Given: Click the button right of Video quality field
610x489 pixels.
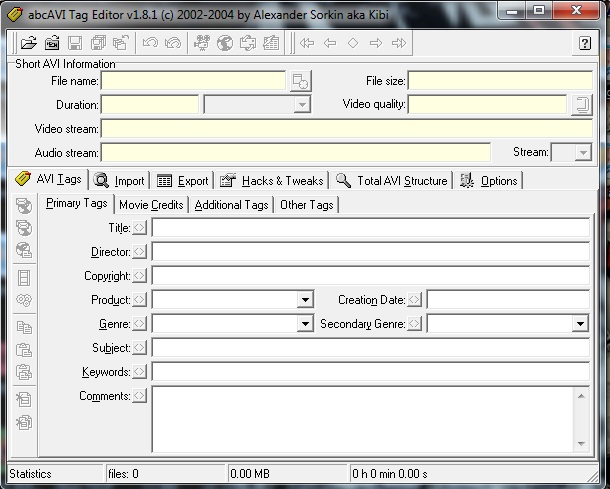Looking at the screenshot, I should (582, 105).
